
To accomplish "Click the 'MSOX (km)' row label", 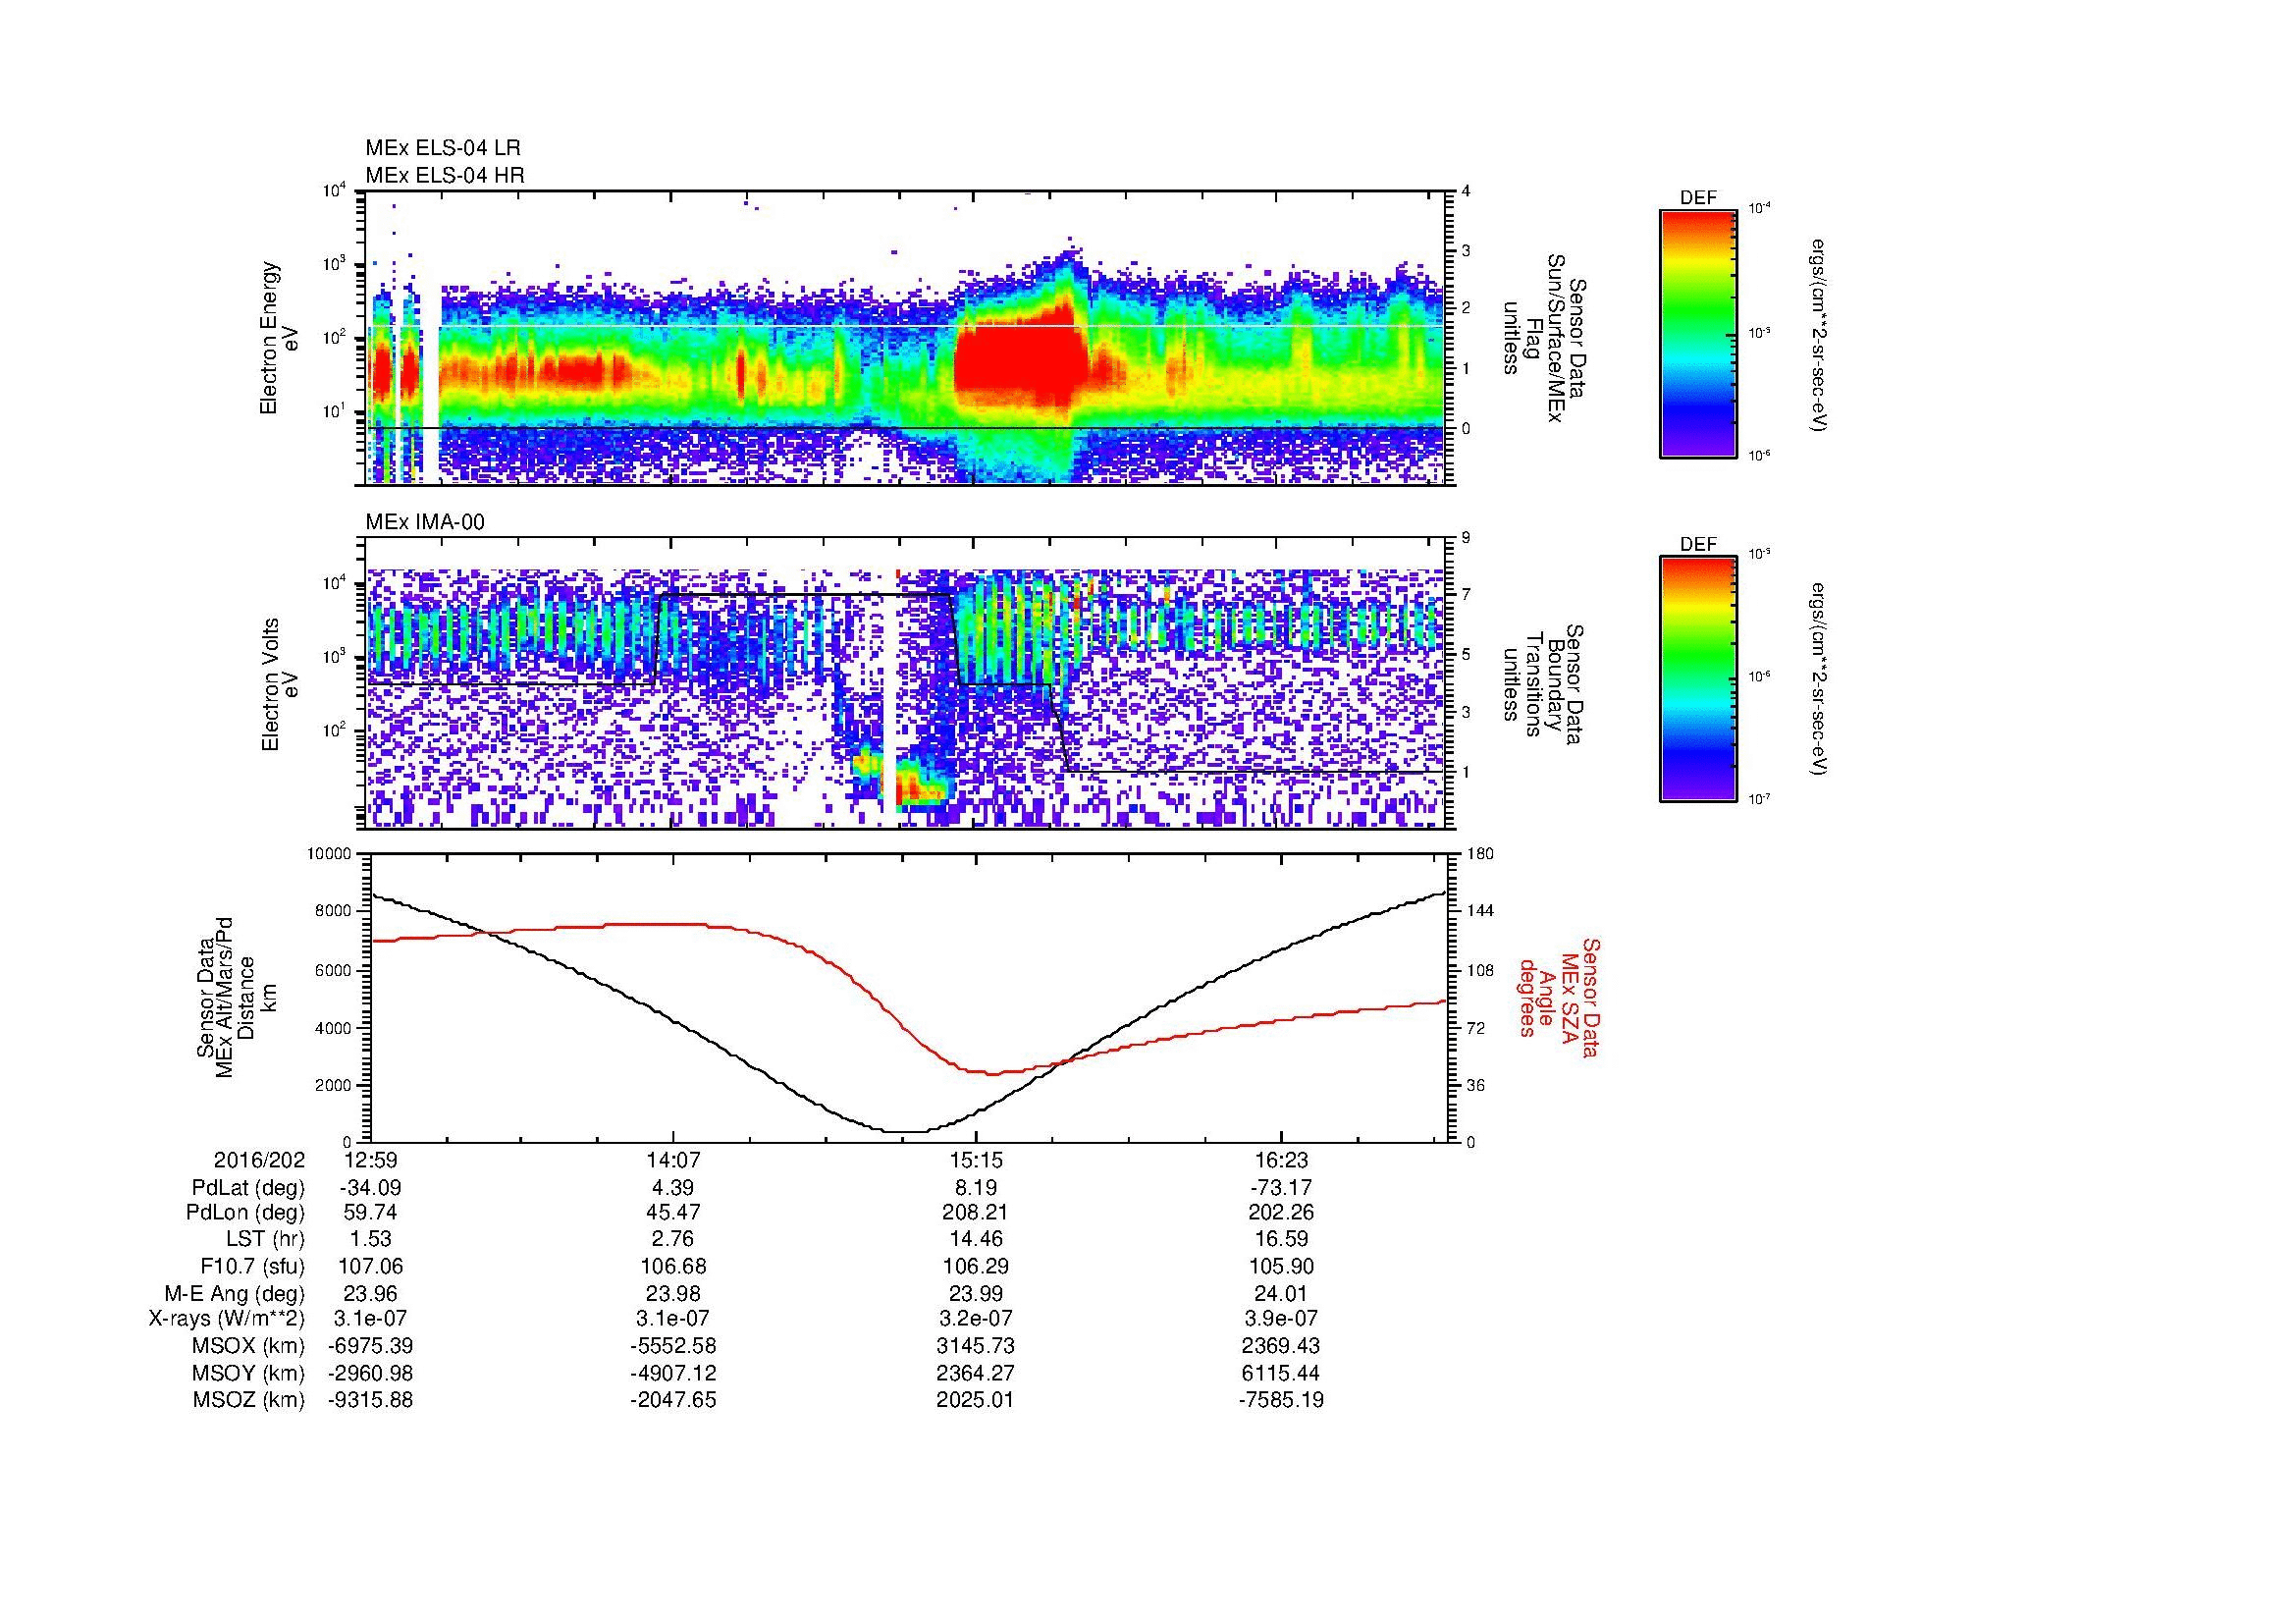I will click(249, 1346).
